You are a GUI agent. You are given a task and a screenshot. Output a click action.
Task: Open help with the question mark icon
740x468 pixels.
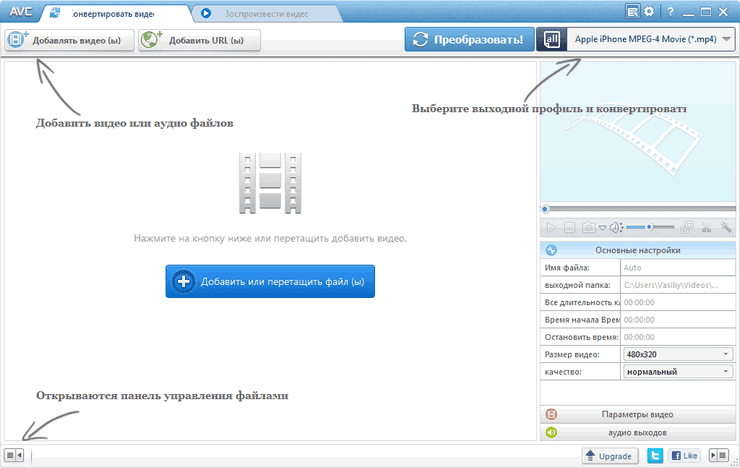coord(670,12)
